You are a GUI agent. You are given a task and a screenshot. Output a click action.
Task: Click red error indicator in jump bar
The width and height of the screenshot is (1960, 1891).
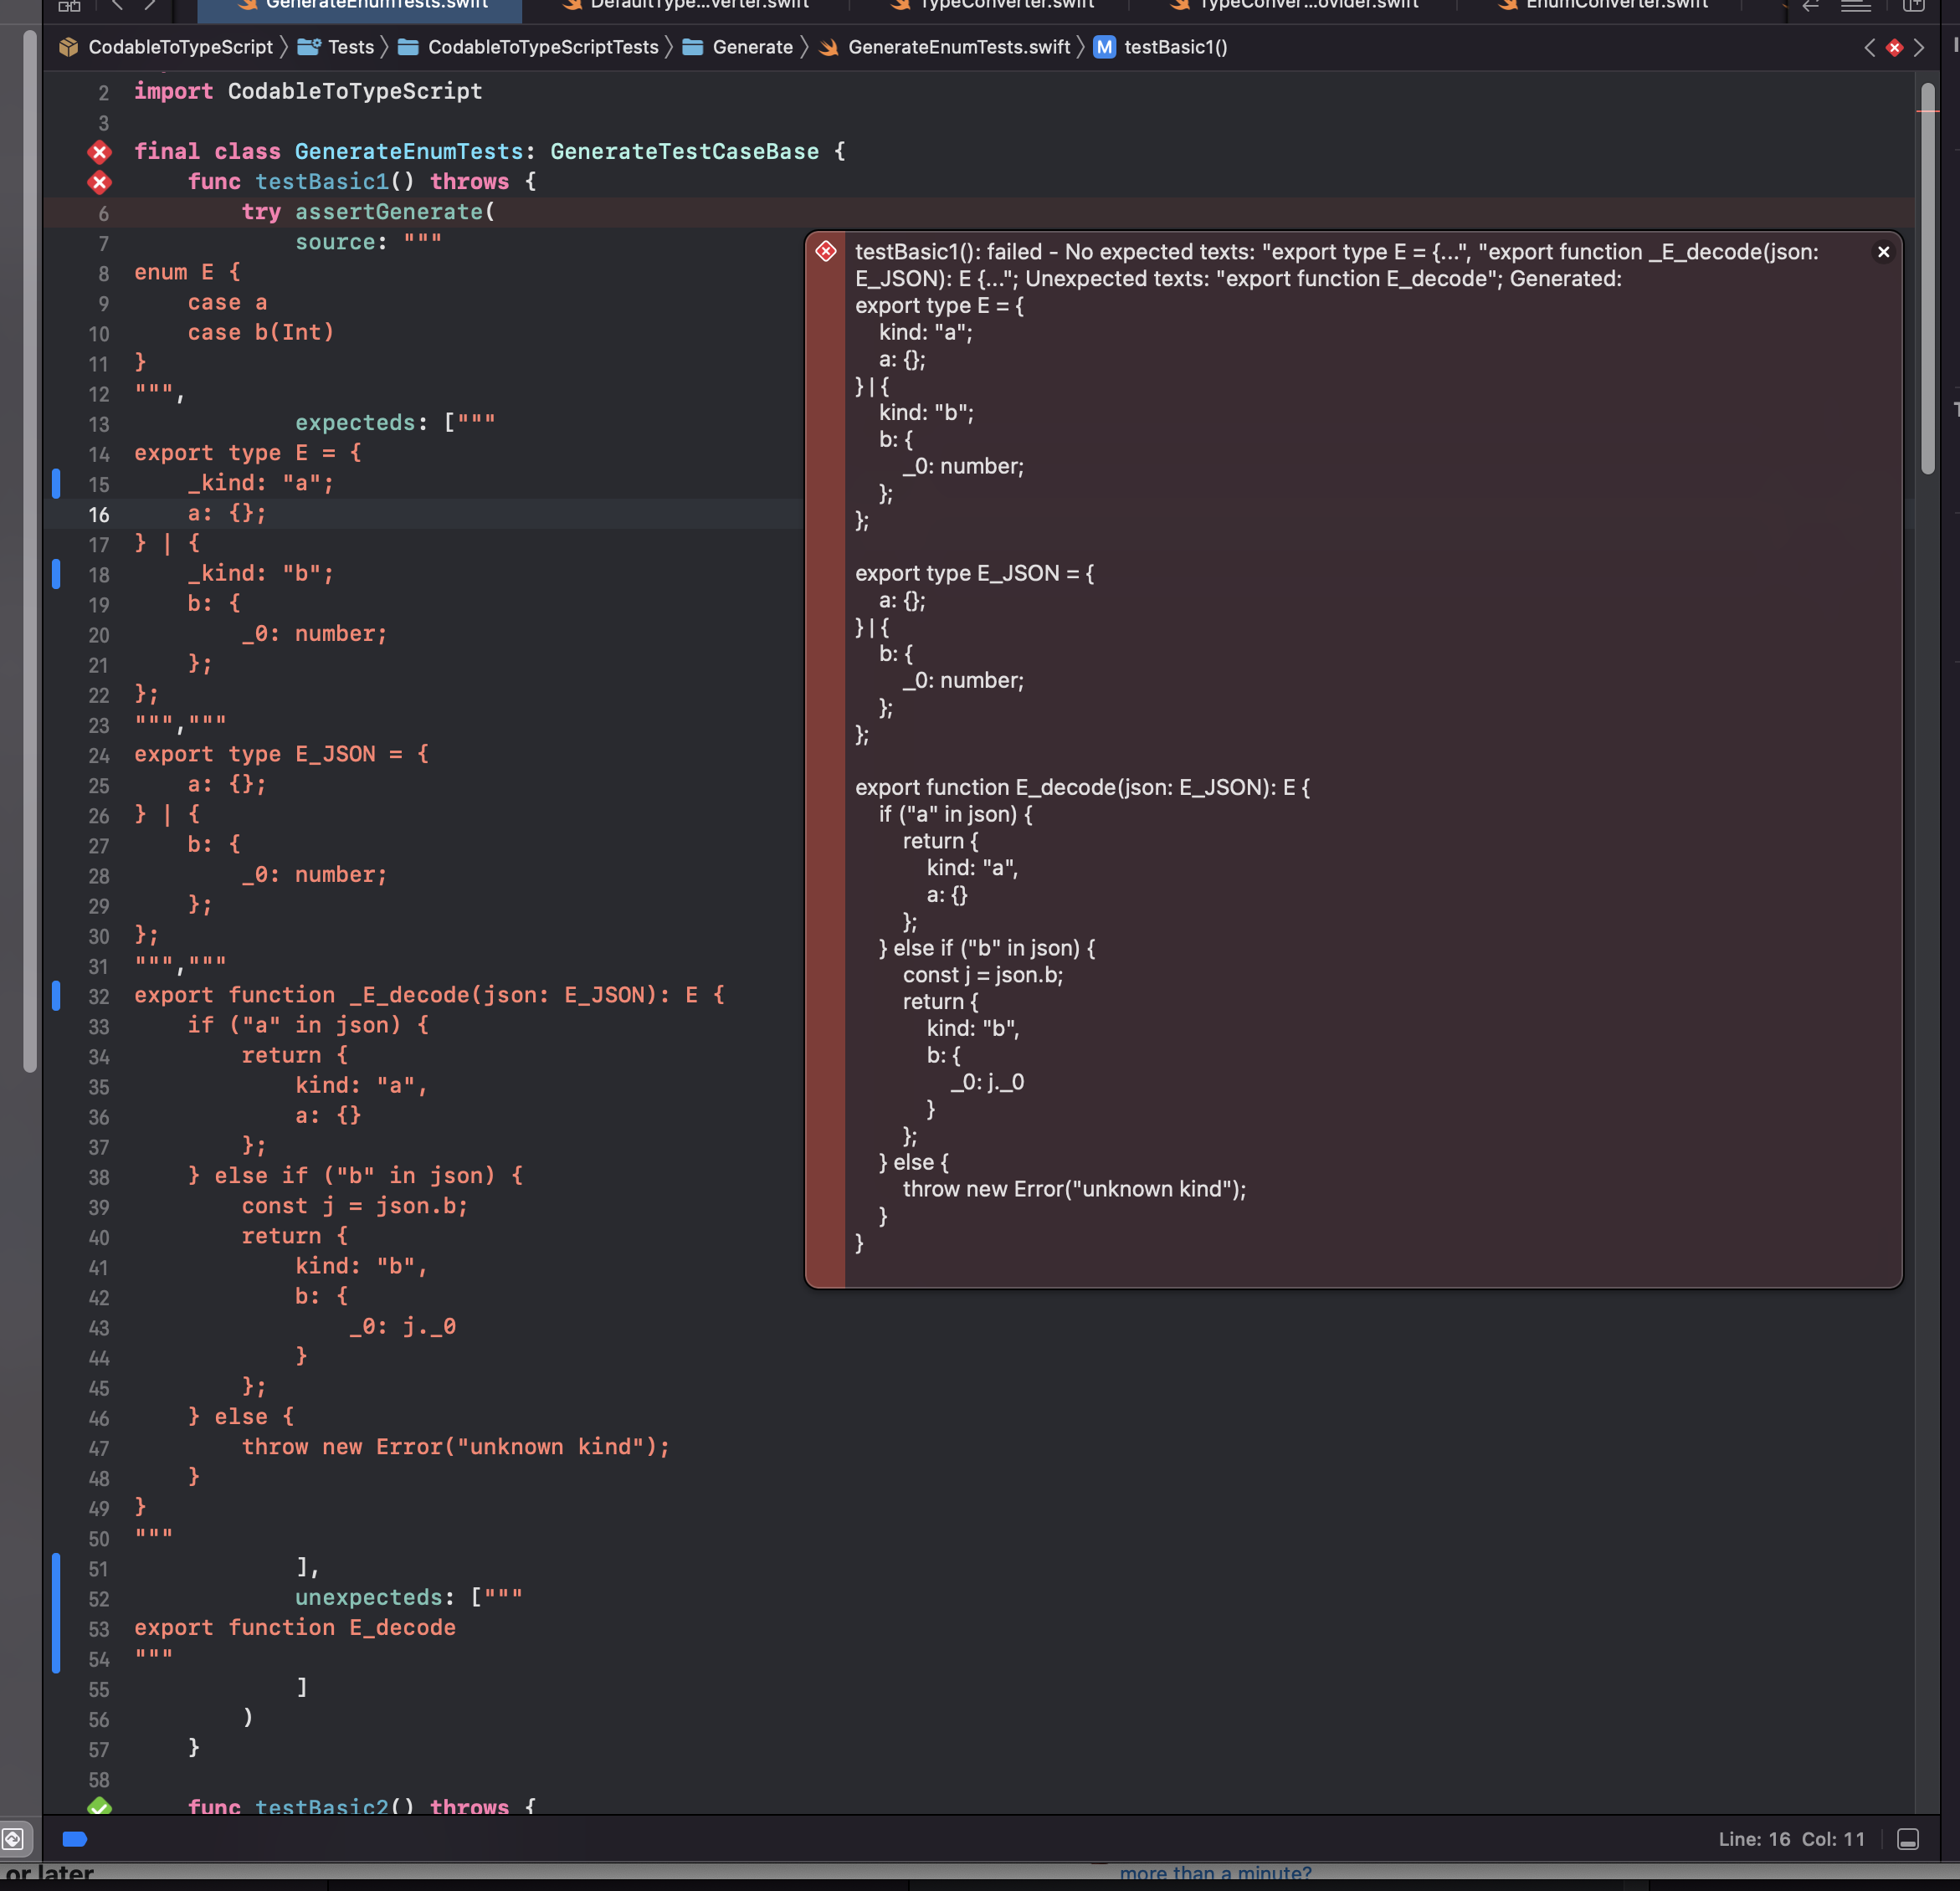[1894, 47]
